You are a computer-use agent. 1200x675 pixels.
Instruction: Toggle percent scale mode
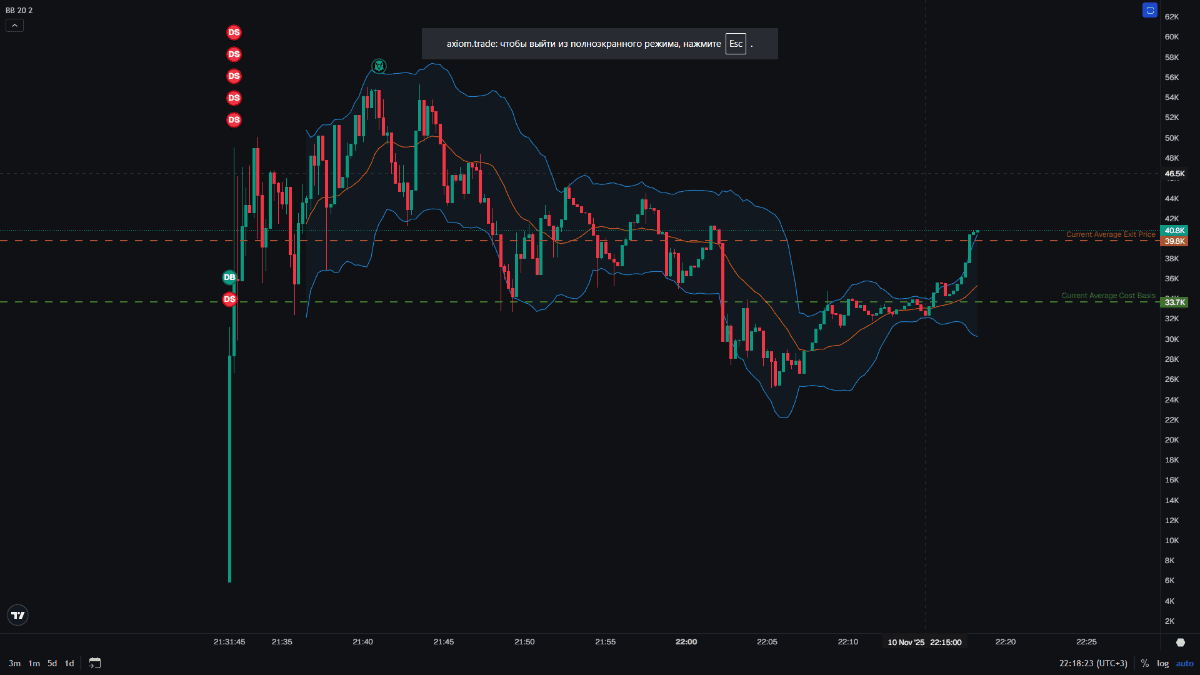pos(1145,663)
